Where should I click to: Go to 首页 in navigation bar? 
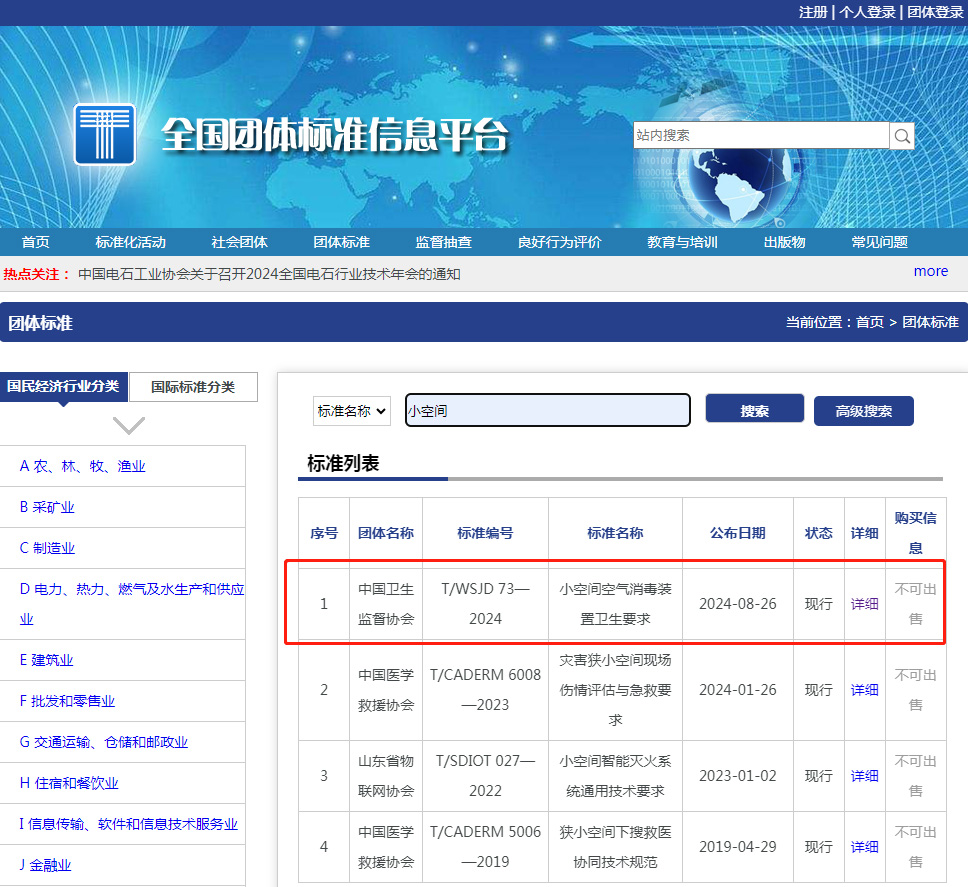point(35,242)
